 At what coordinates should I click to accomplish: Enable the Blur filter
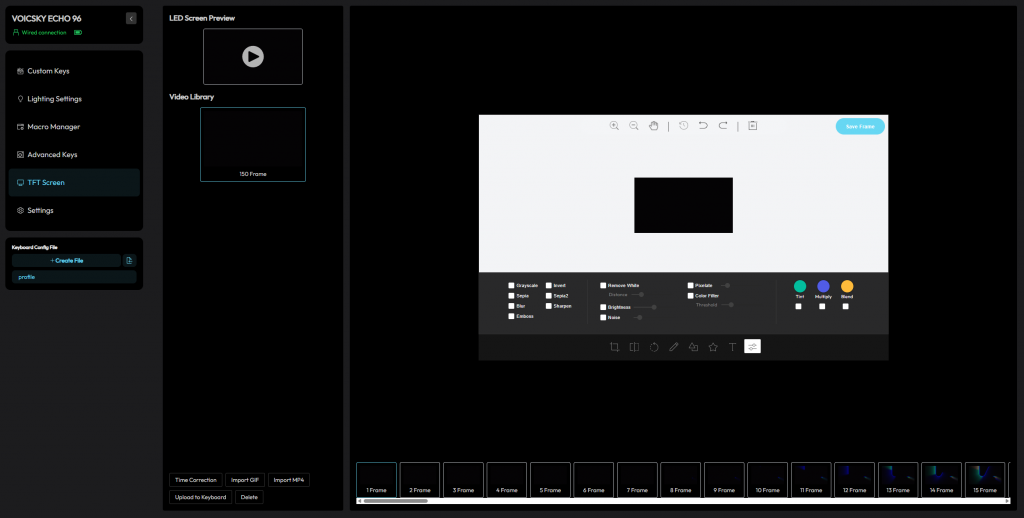pyautogui.click(x=511, y=306)
